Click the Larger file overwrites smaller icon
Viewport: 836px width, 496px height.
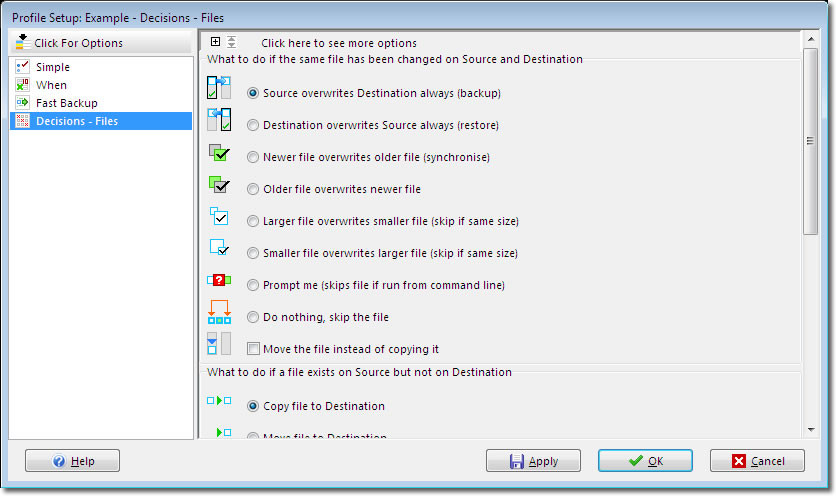[x=219, y=216]
